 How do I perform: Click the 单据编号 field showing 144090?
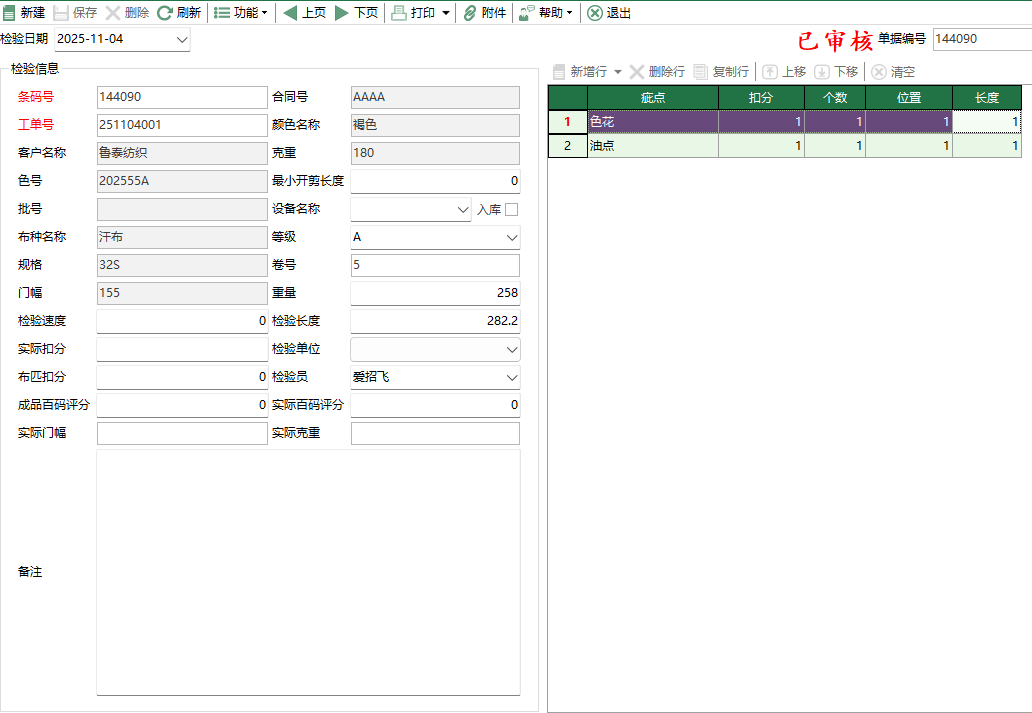pos(980,39)
